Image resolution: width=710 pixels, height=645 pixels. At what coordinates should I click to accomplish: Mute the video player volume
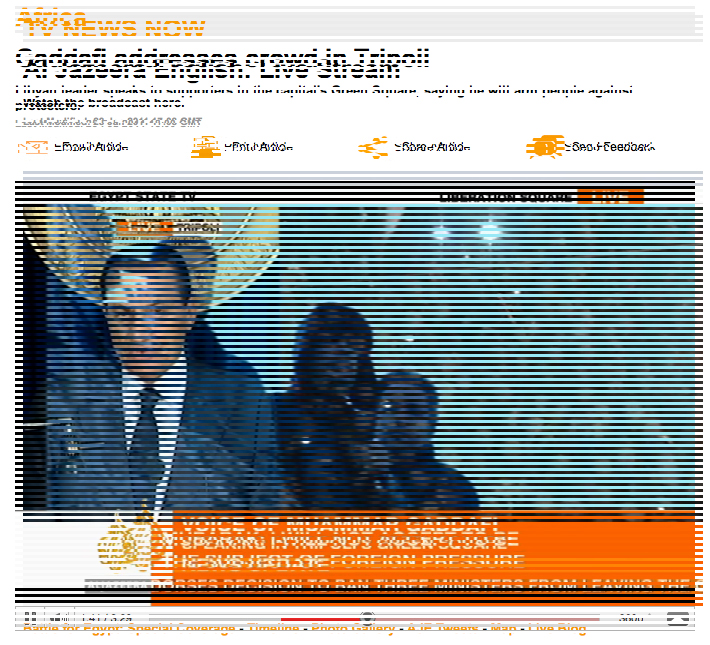click(x=59, y=618)
